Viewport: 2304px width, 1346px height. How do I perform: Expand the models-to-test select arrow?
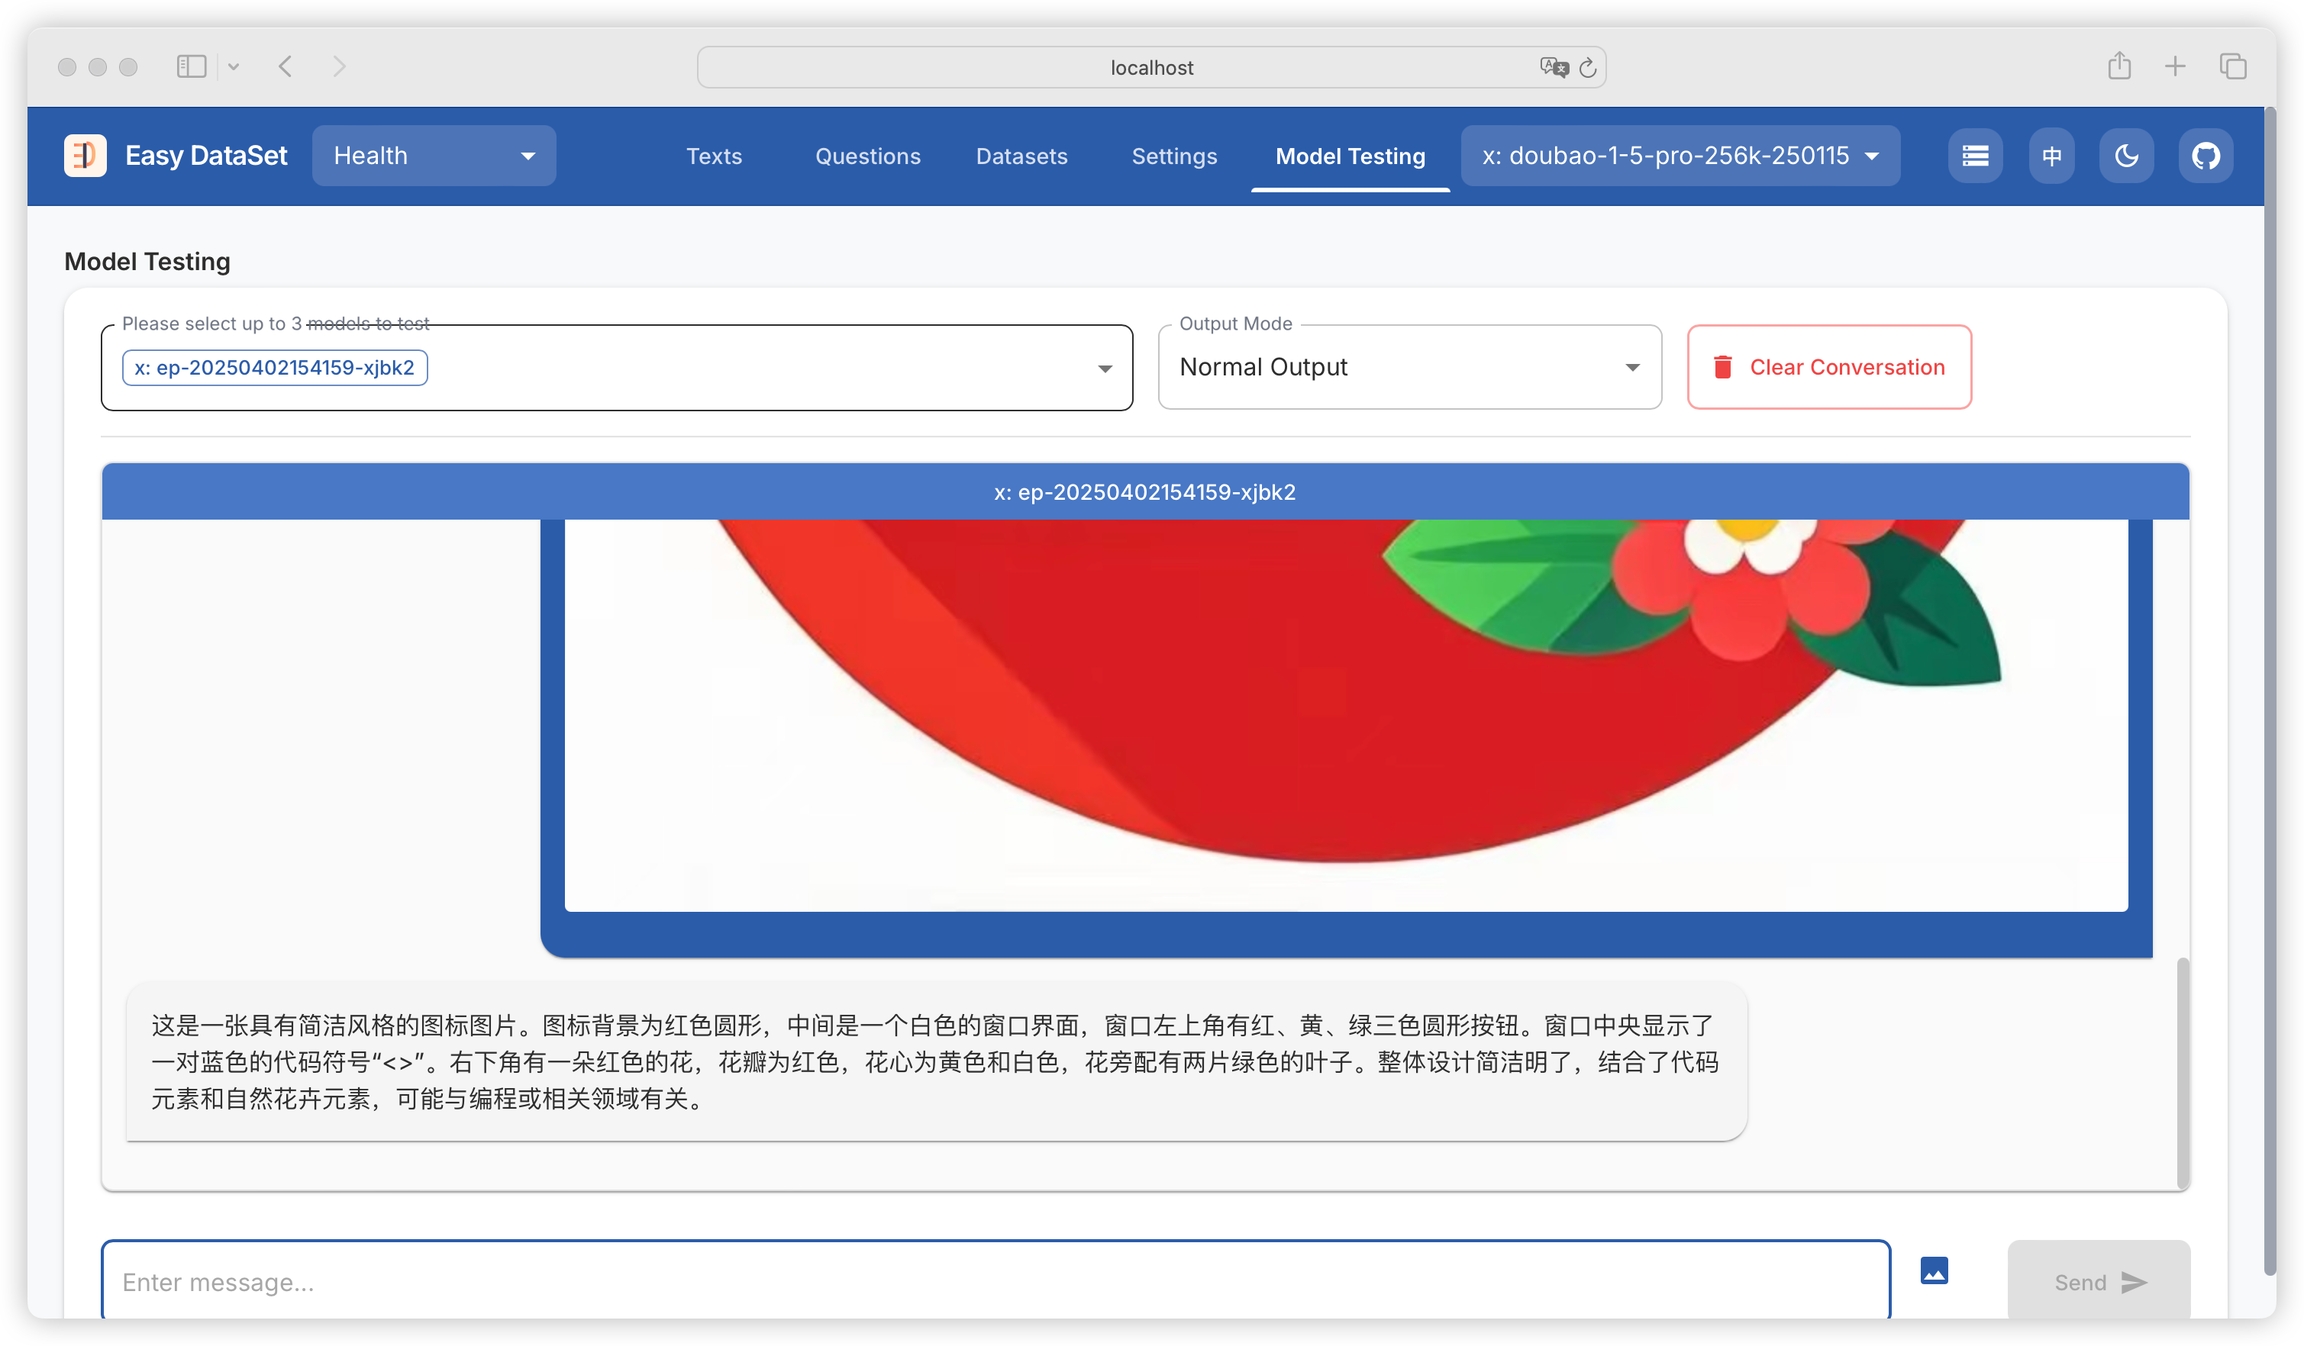tap(1104, 368)
